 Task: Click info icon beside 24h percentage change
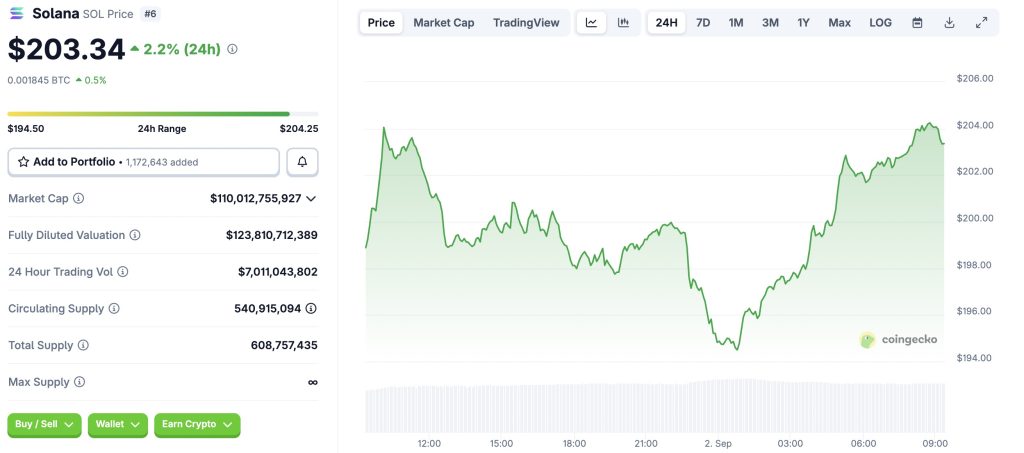click(x=233, y=48)
